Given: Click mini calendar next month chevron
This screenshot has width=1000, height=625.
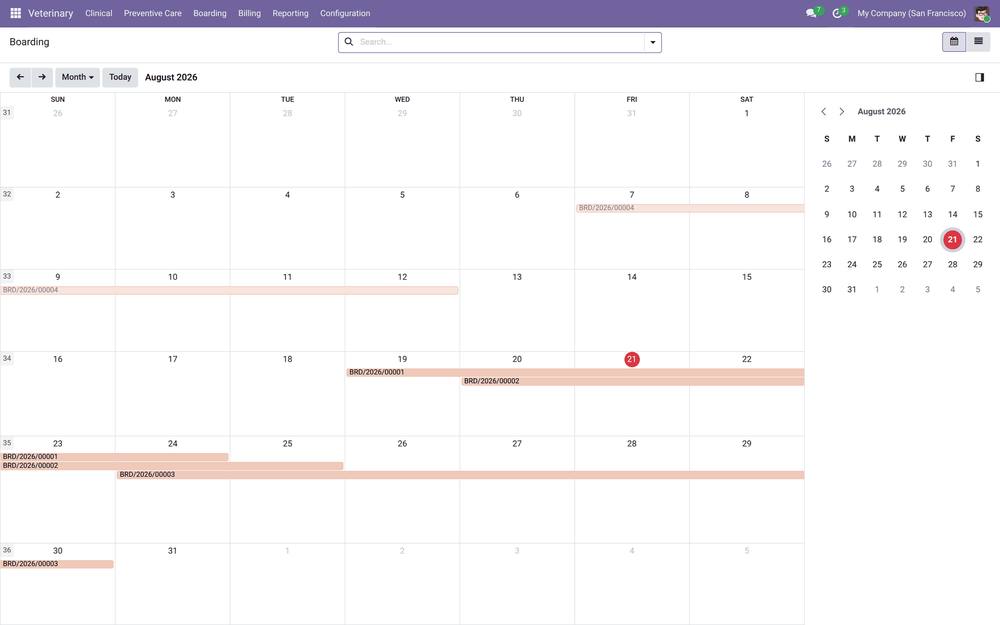Looking at the screenshot, I should point(842,112).
